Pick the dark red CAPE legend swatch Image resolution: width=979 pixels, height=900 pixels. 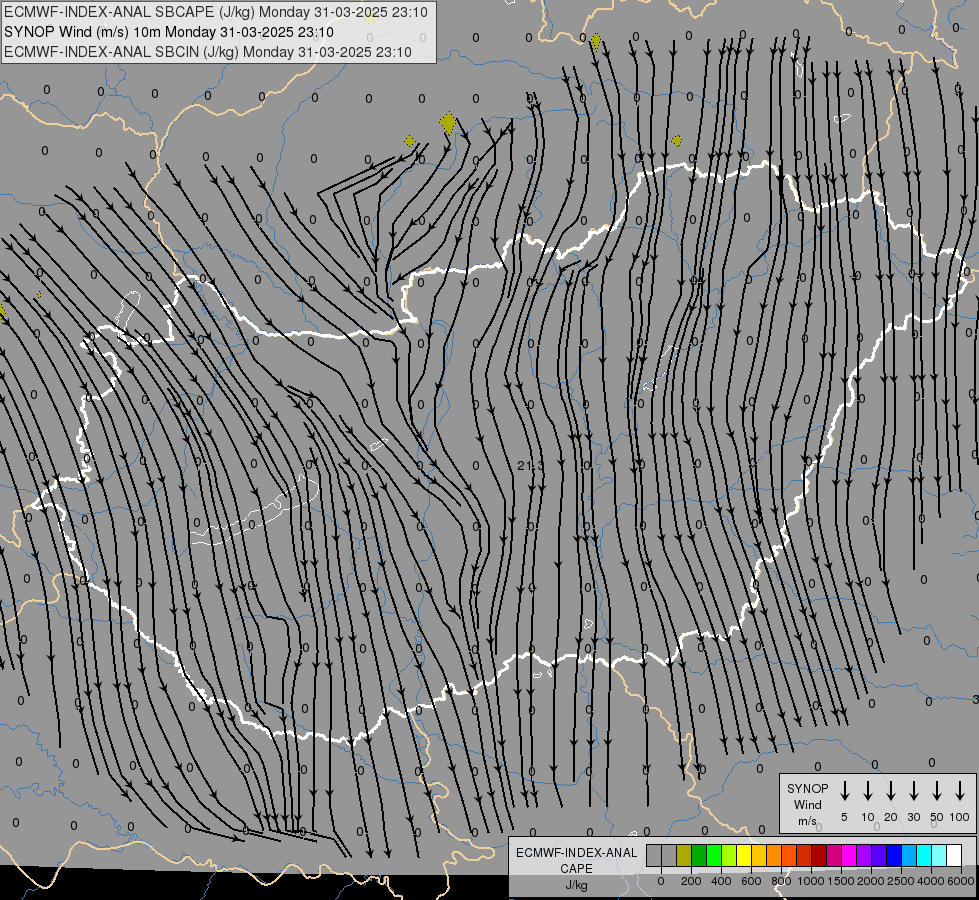819,855
